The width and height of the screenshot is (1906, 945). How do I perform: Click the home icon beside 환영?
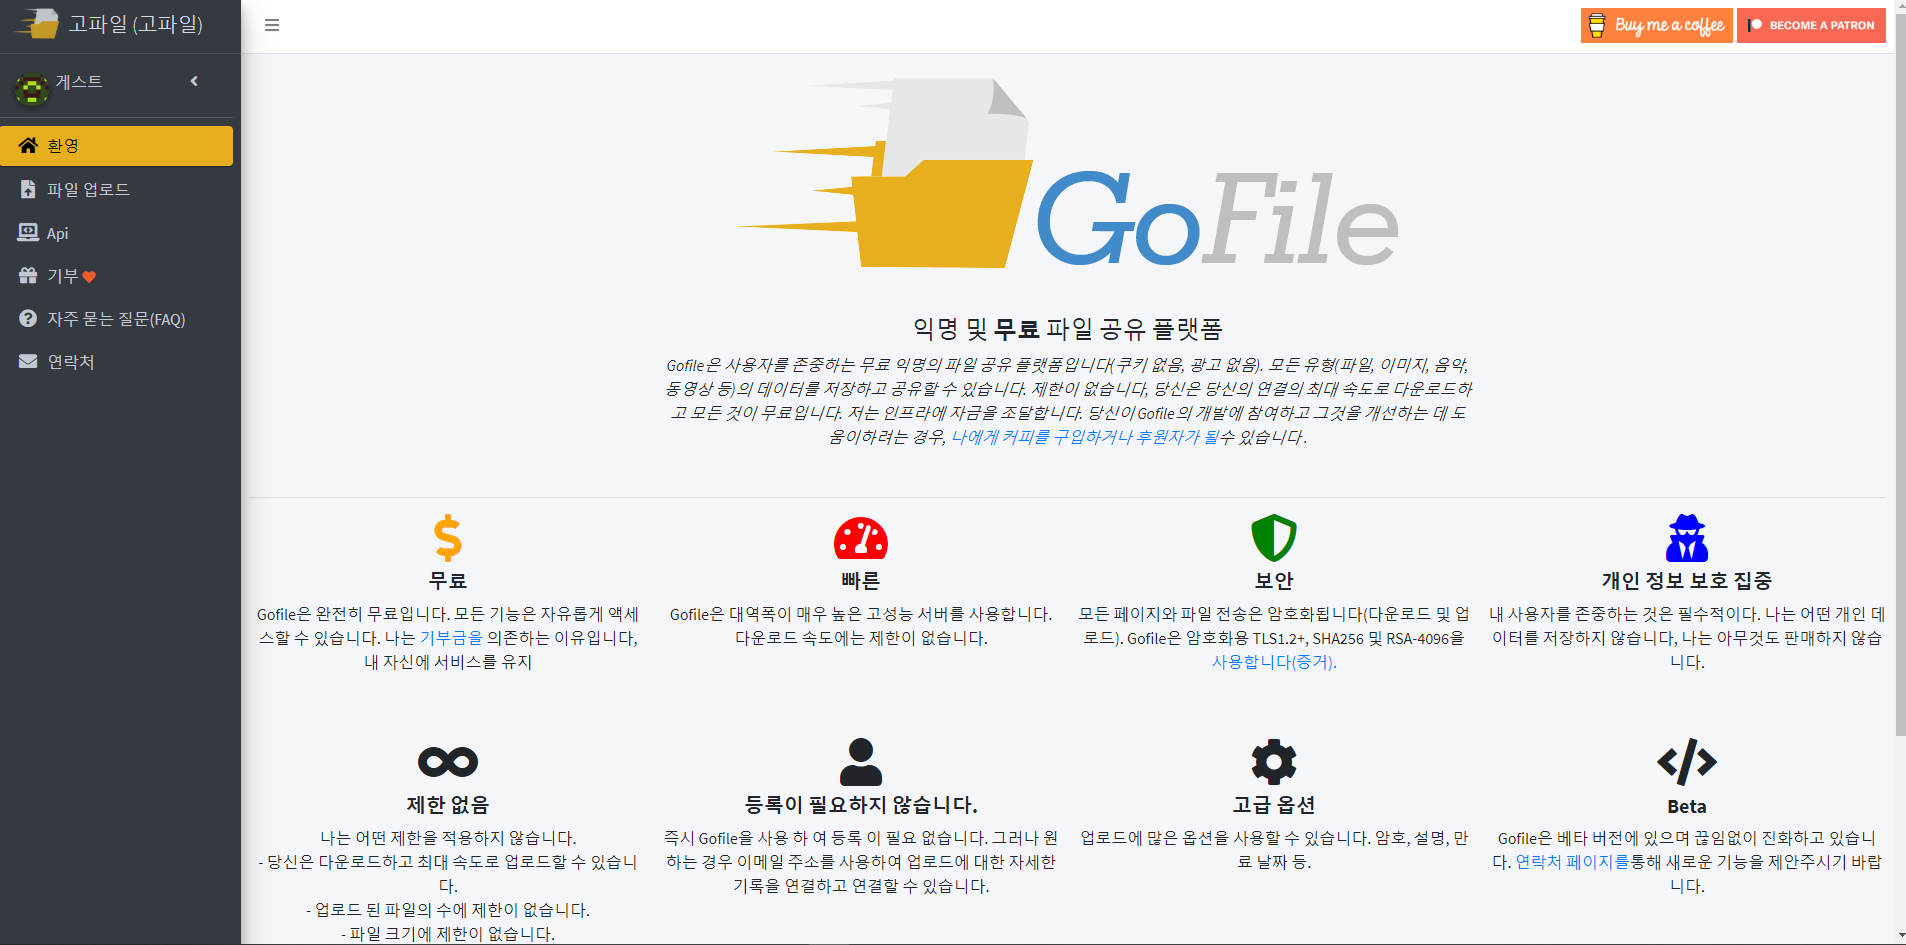[28, 146]
